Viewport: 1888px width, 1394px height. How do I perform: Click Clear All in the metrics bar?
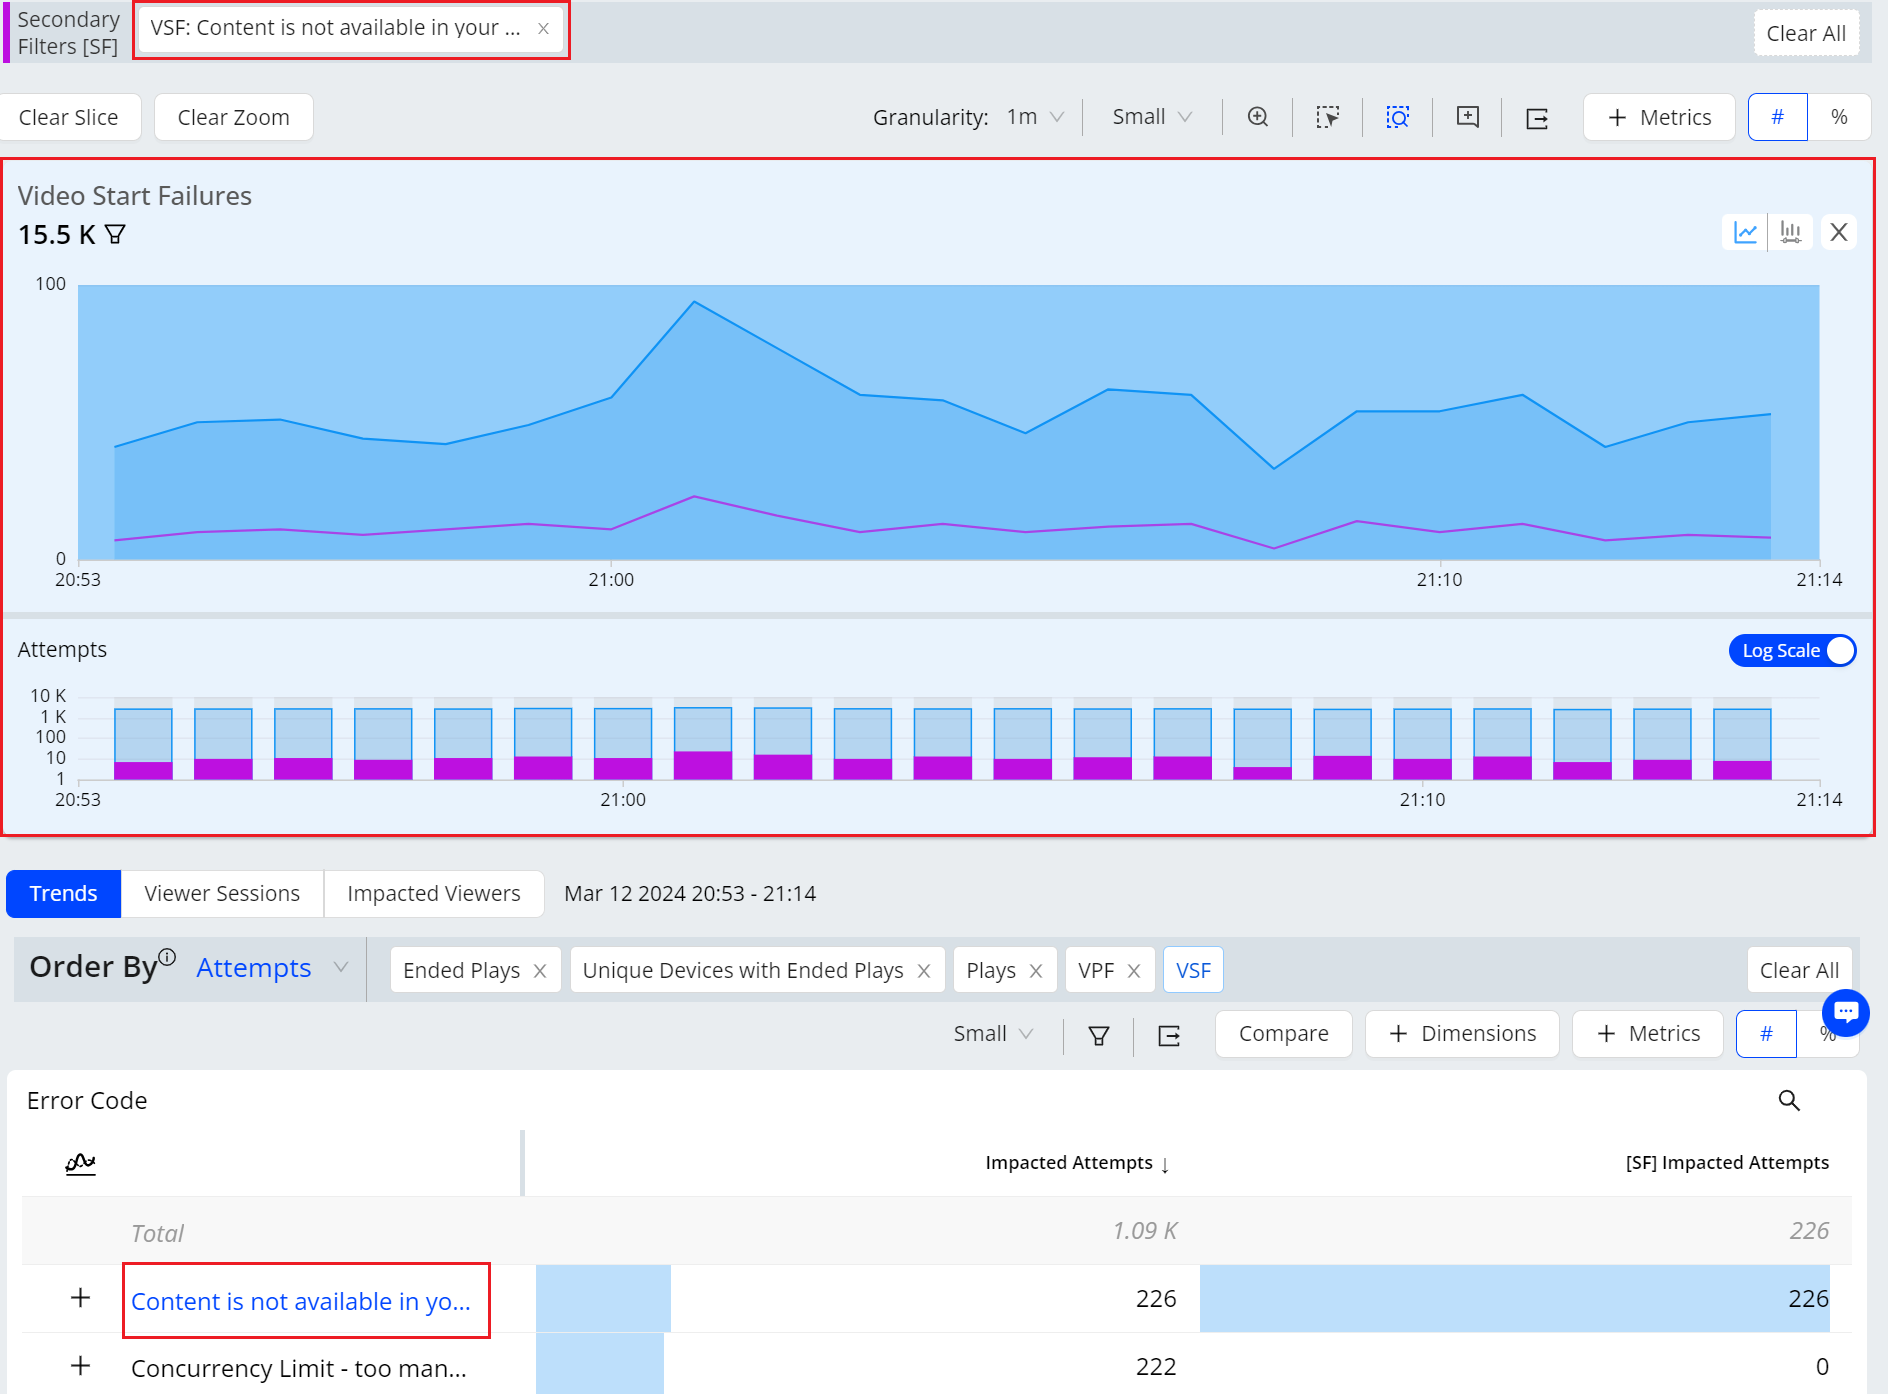point(1799,970)
